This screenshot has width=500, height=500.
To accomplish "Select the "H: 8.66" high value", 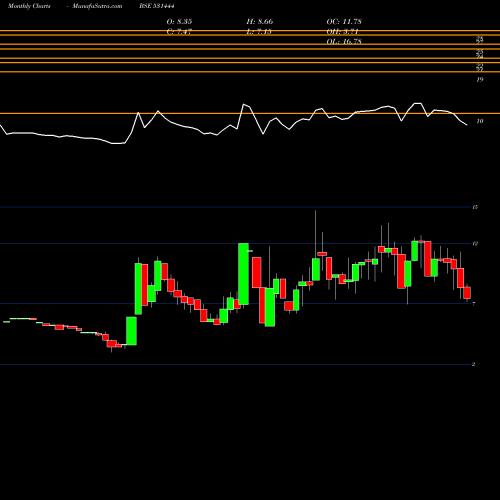I will pyautogui.click(x=260, y=22).
